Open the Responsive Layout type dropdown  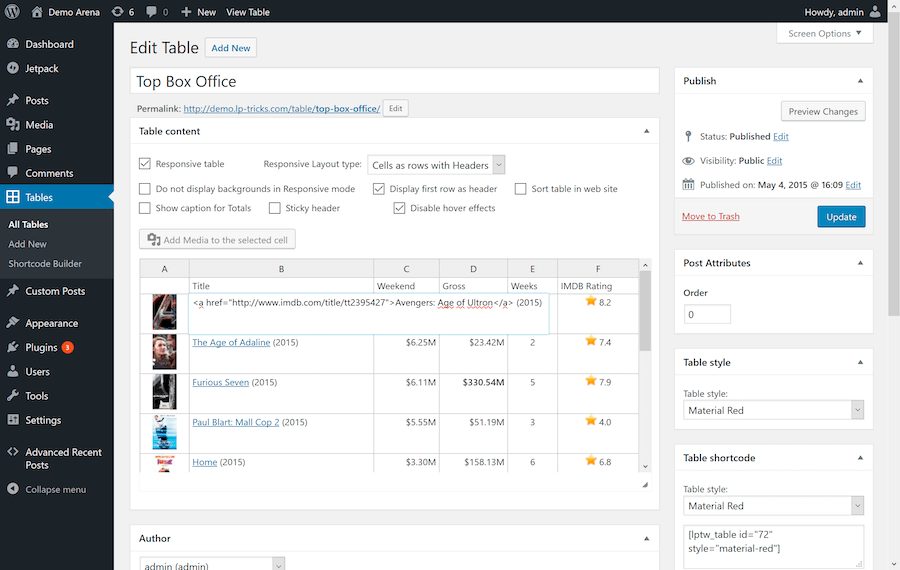[436, 165]
